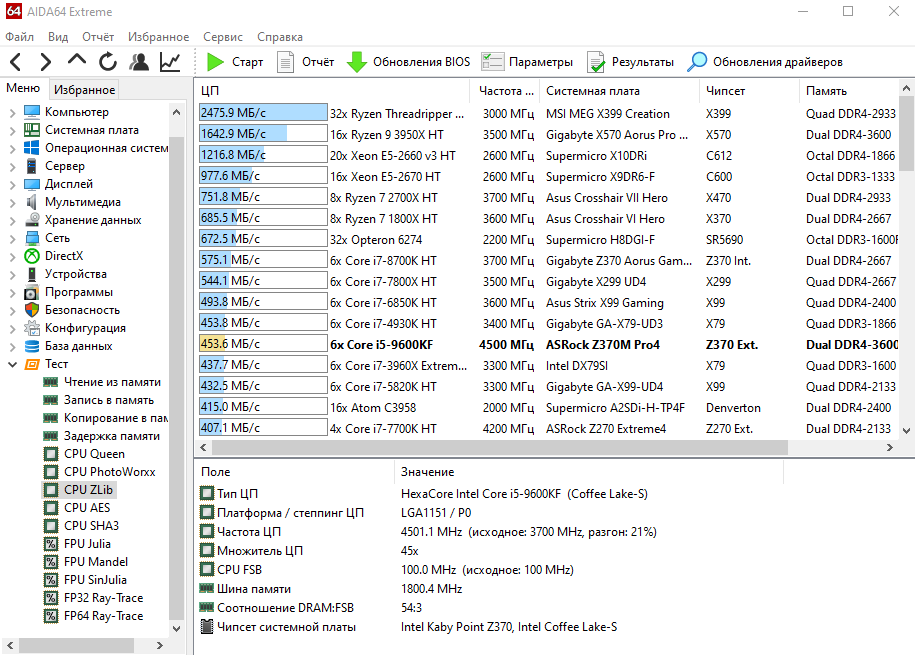Click the refresh toolbar icon
This screenshot has width=915, height=655.
pyautogui.click(x=107, y=62)
